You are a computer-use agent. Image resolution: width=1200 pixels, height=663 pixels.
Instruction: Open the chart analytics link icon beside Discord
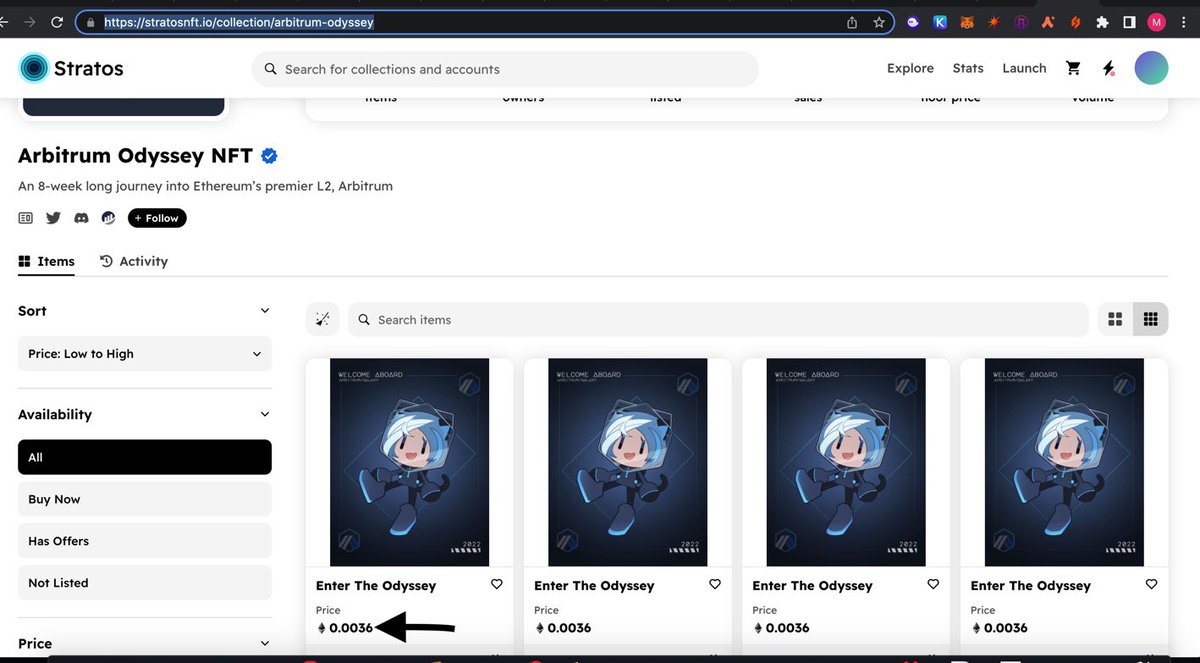(x=109, y=218)
